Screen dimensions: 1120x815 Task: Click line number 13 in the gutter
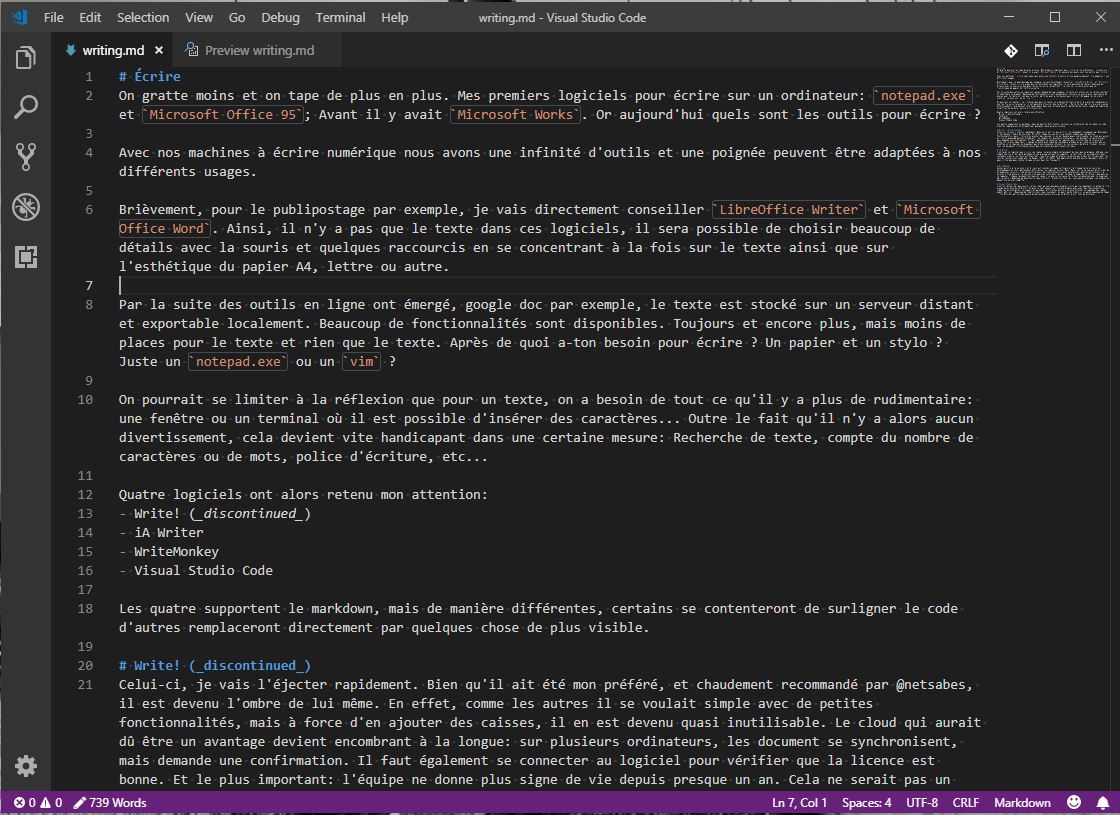[85, 514]
